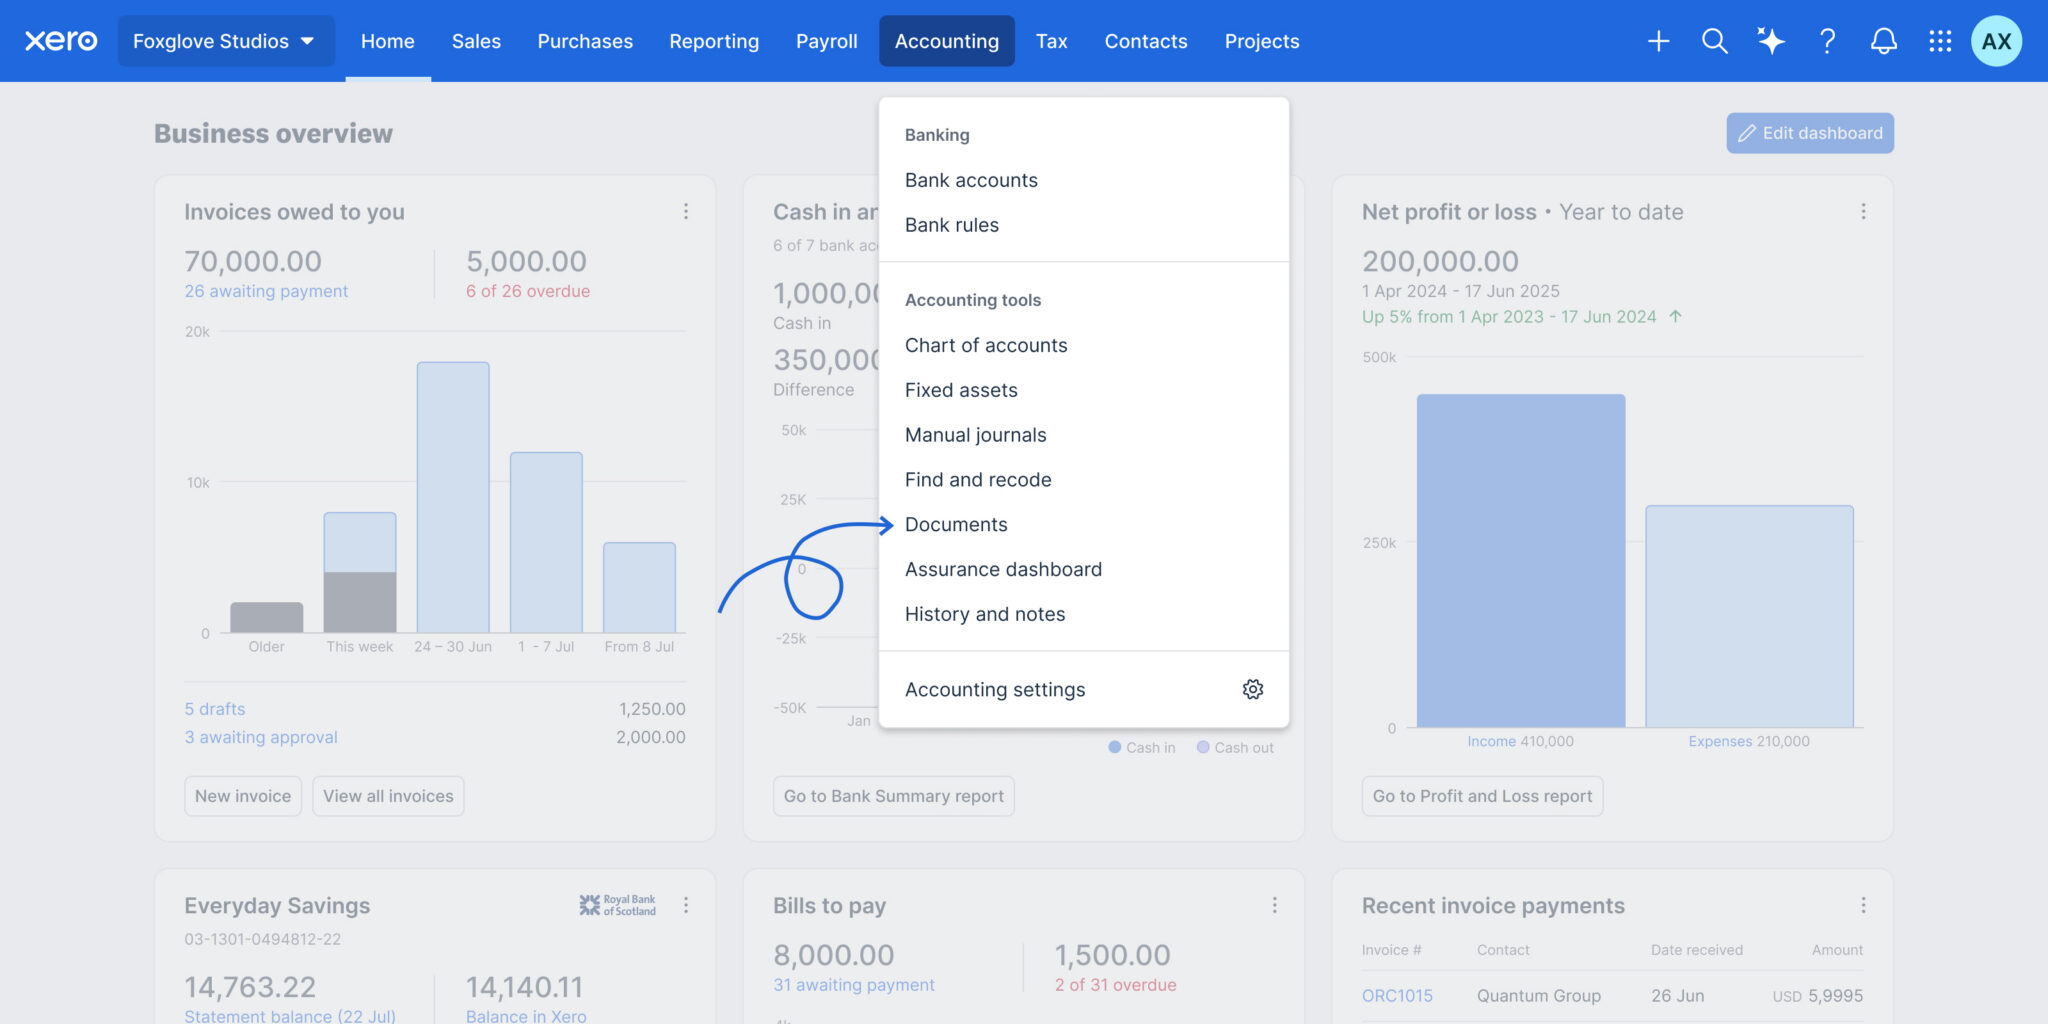2048x1024 pixels.
Task: Open the sparkle AI assistant icon
Action: pyautogui.click(x=1771, y=41)
